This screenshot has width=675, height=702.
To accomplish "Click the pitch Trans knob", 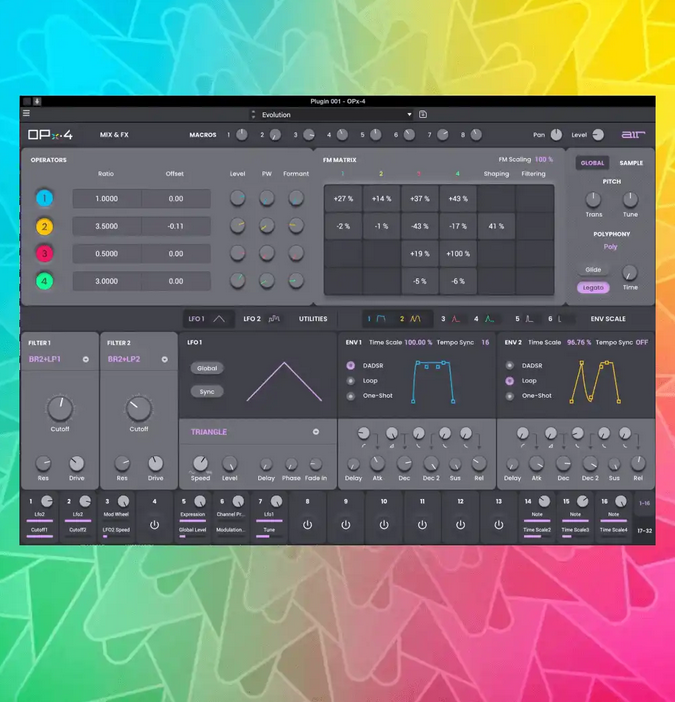I will [594, 200].
